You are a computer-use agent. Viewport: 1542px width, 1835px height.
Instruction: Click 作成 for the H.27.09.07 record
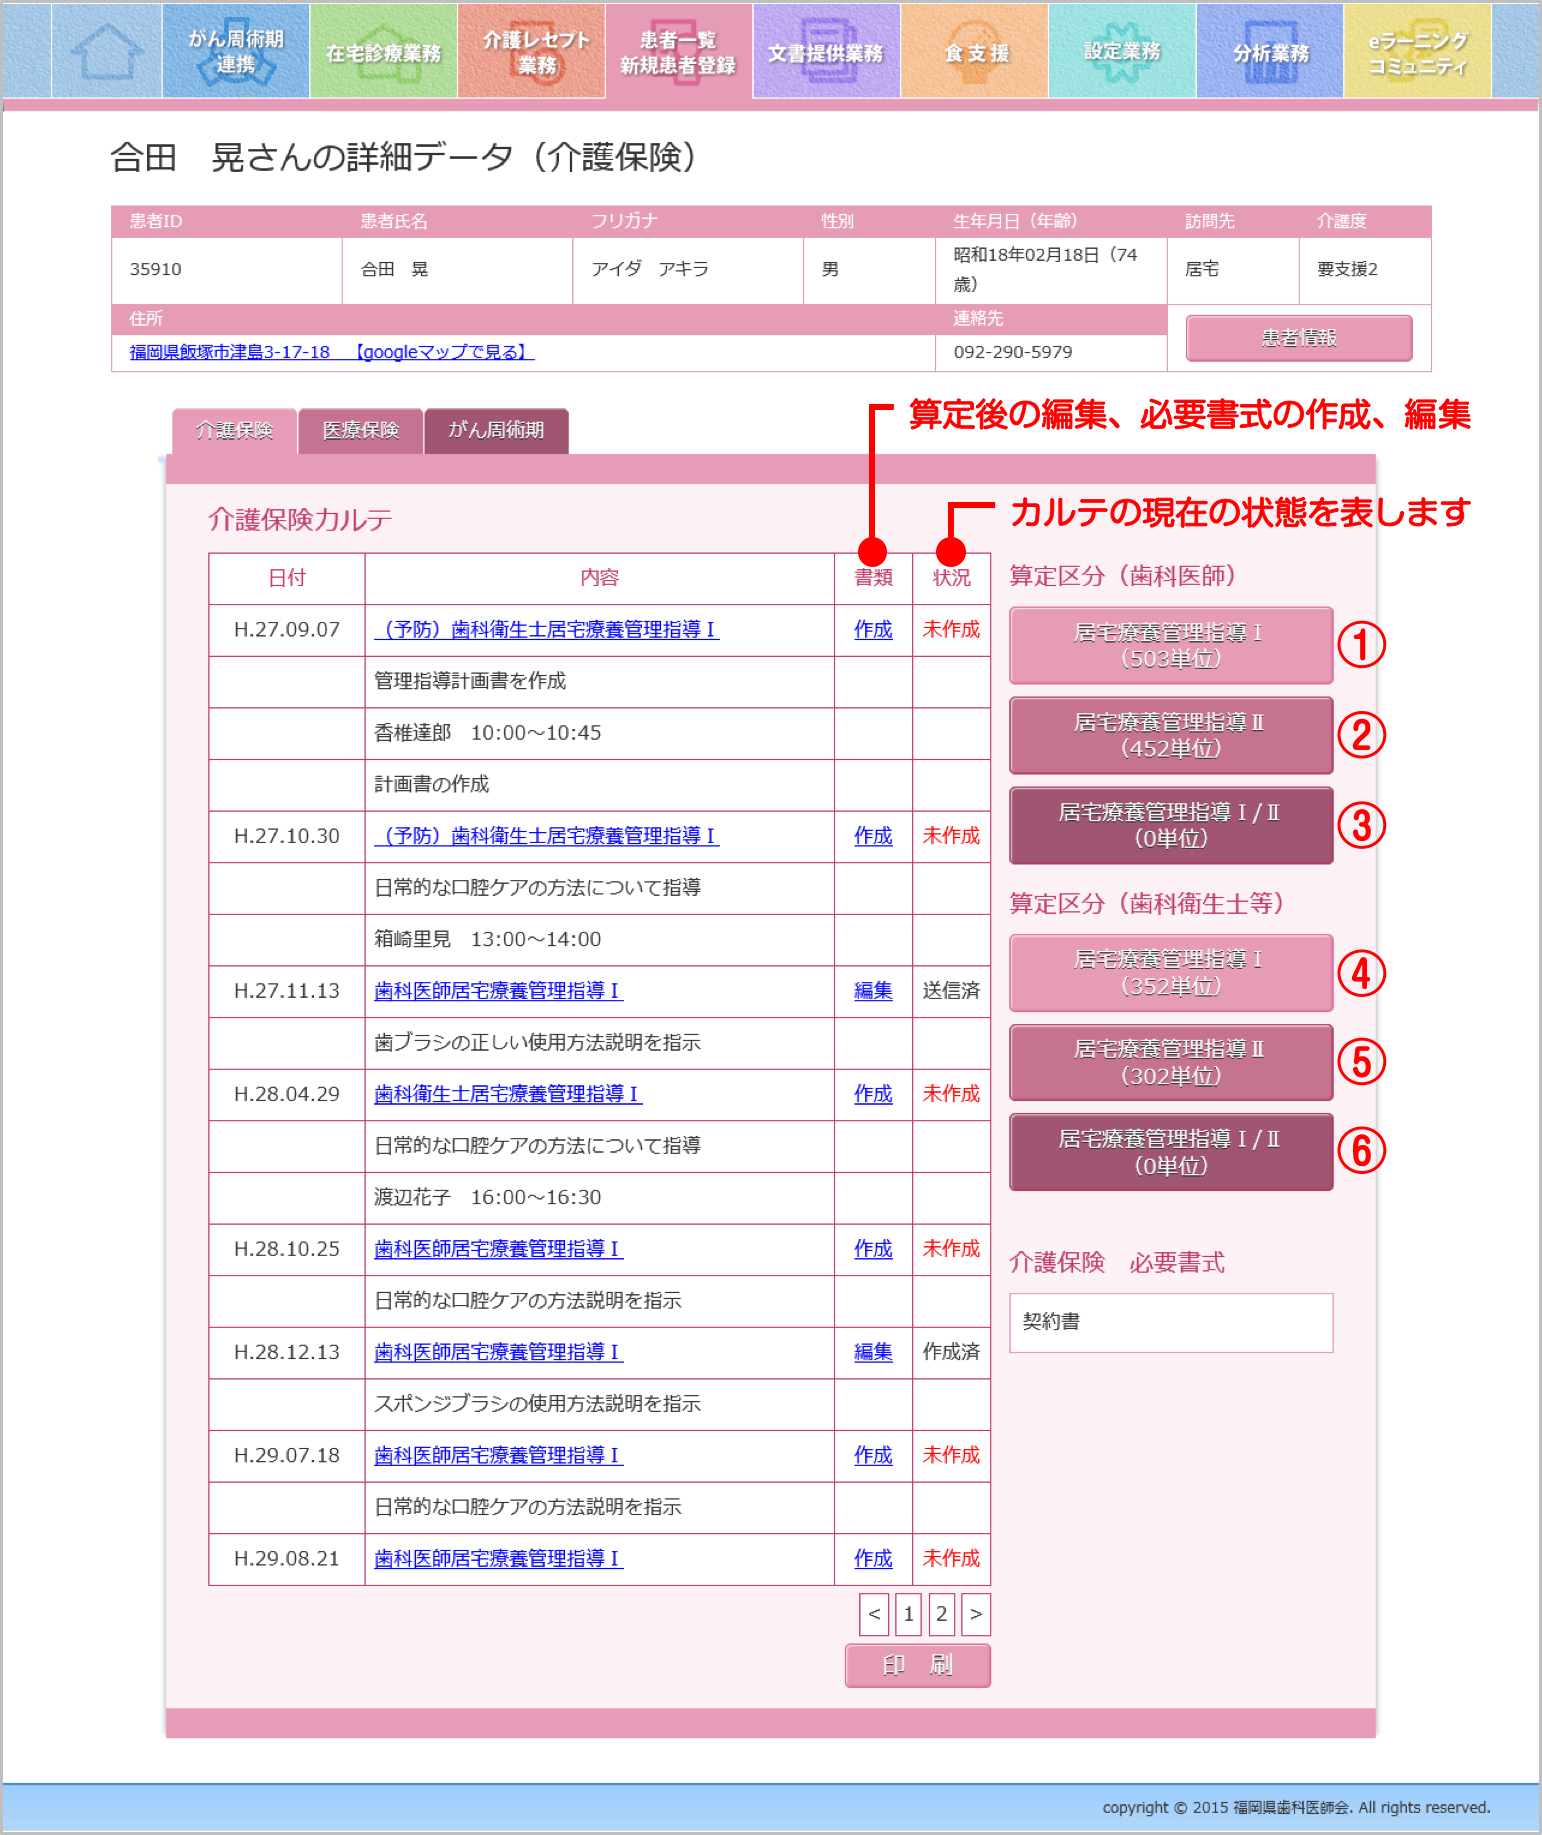click(x=873, y=630)
